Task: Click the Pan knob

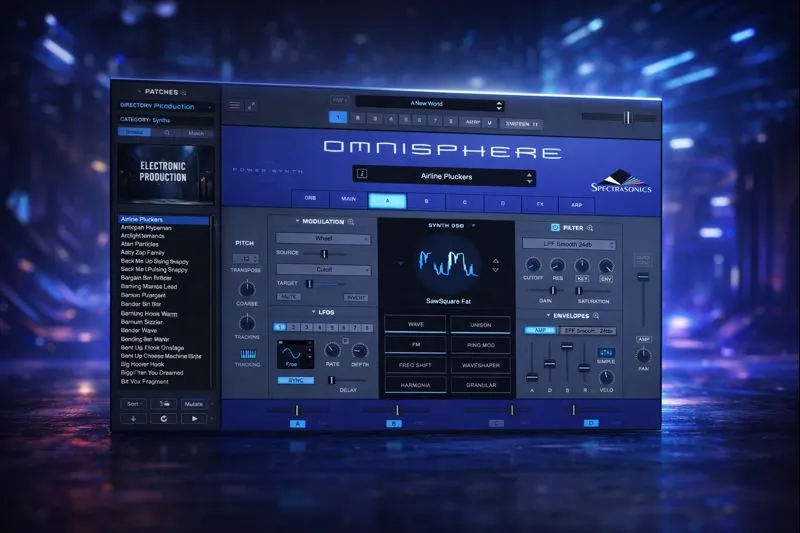Action: 643,356
